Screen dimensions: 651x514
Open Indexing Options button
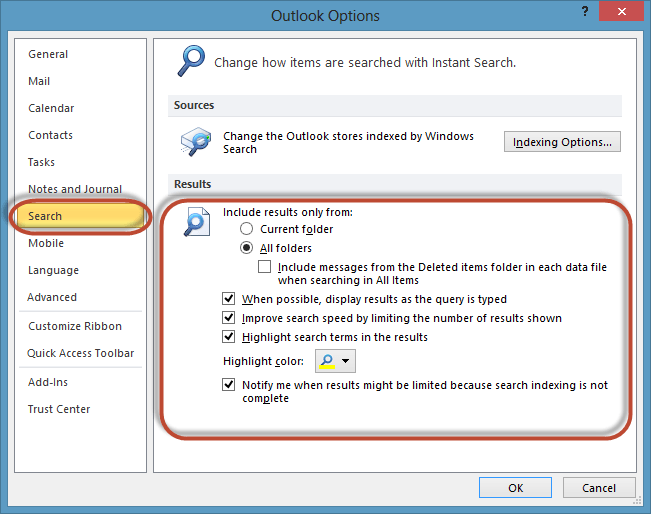click(x=562, y=142)
